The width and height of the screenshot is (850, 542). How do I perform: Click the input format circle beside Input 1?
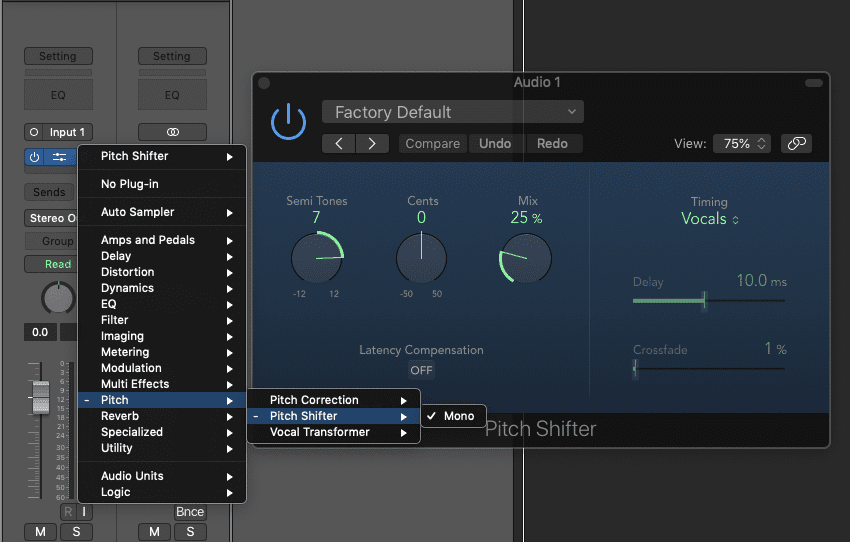point(35,132)
